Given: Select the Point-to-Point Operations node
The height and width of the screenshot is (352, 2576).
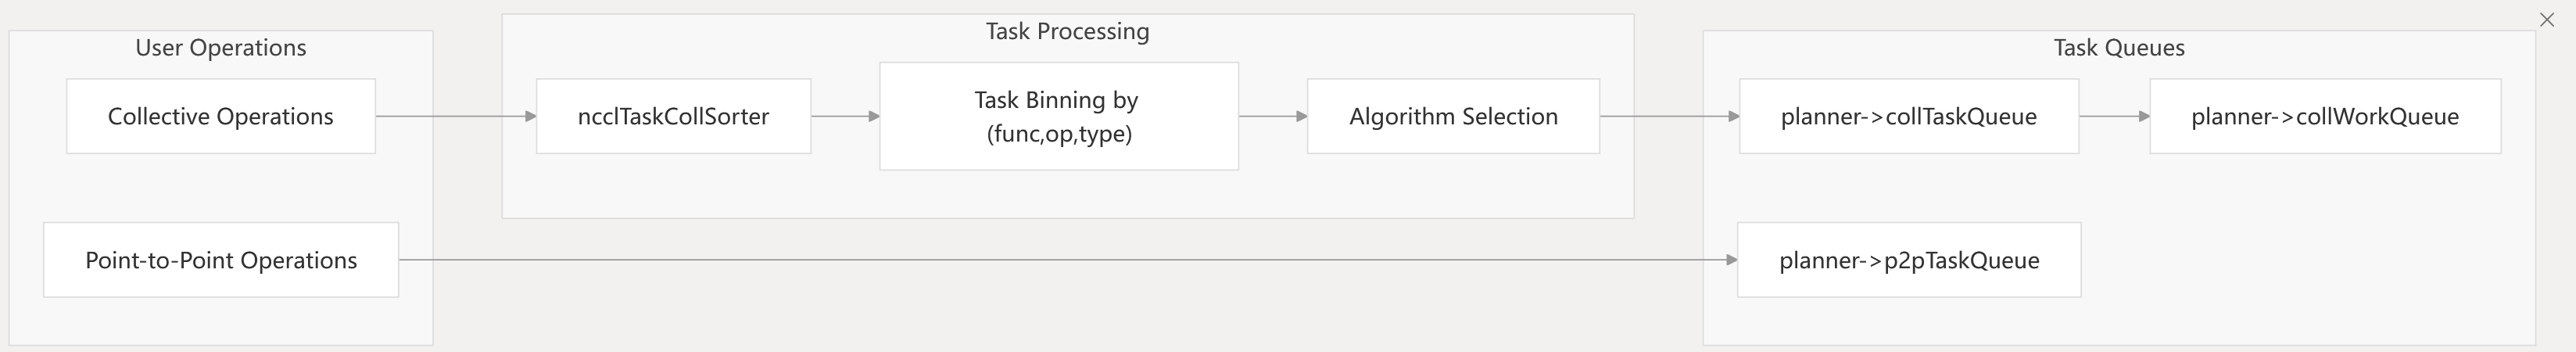Looking at the screenshot, I should pyautogui.click(x=221, y=260).
